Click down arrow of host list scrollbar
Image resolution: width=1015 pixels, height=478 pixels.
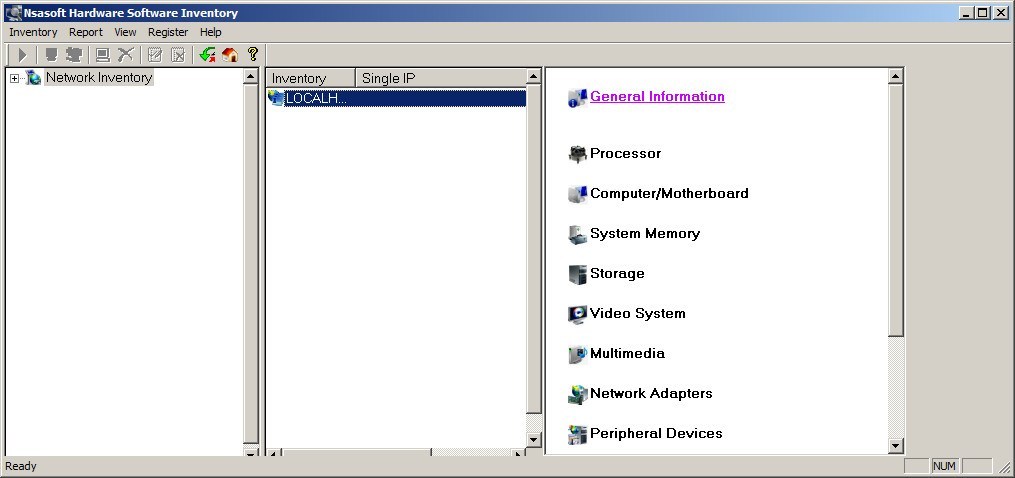coord(533,439)
